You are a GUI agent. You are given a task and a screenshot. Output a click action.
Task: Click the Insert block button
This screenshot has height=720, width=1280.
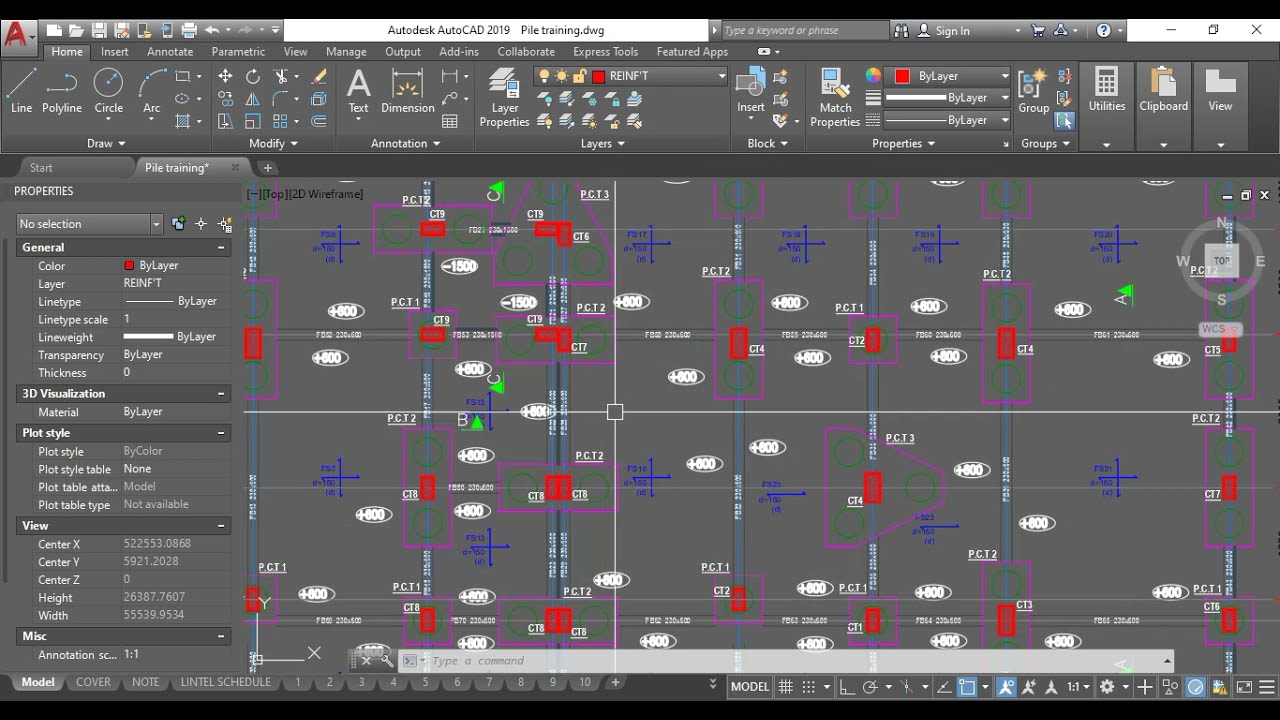pyautogui.click(x=751, y=91)
